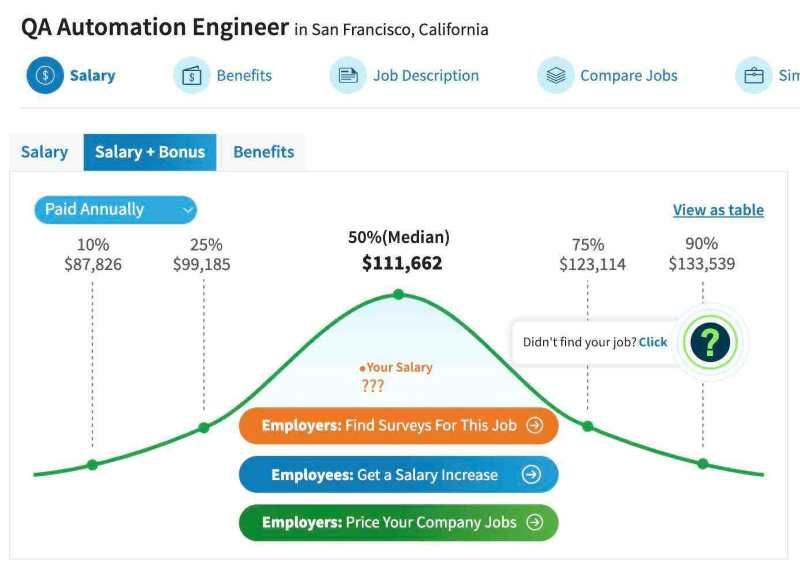Image resolution: width=800 pixels, height=576 pixels.
Task: Click the Compare Jobs layers icon
Action: pos(556,76)
